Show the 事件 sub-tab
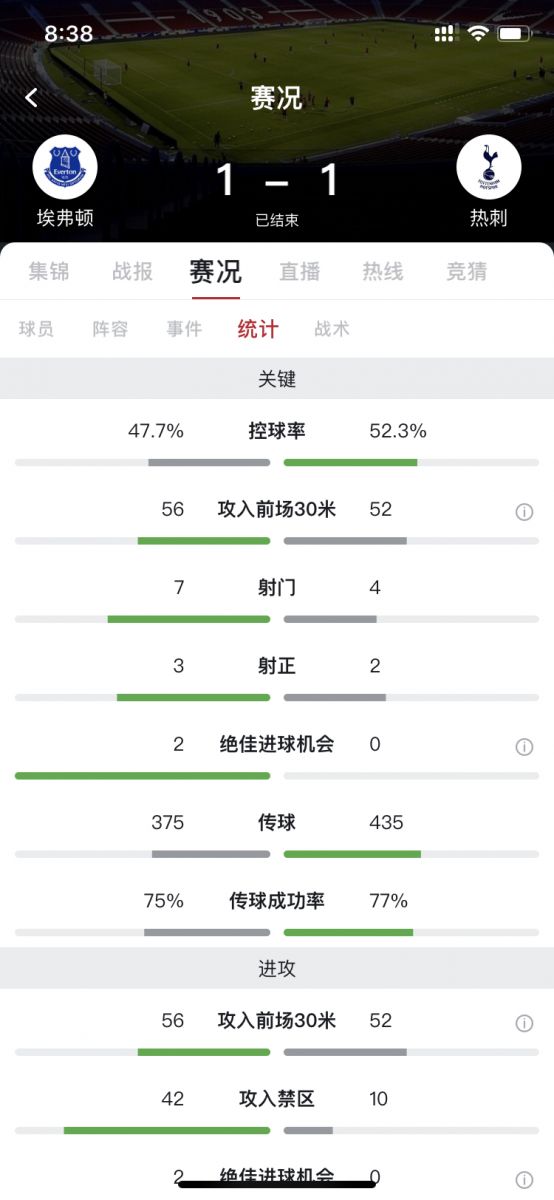This screenshot has height=1200, width=554. 184,329
